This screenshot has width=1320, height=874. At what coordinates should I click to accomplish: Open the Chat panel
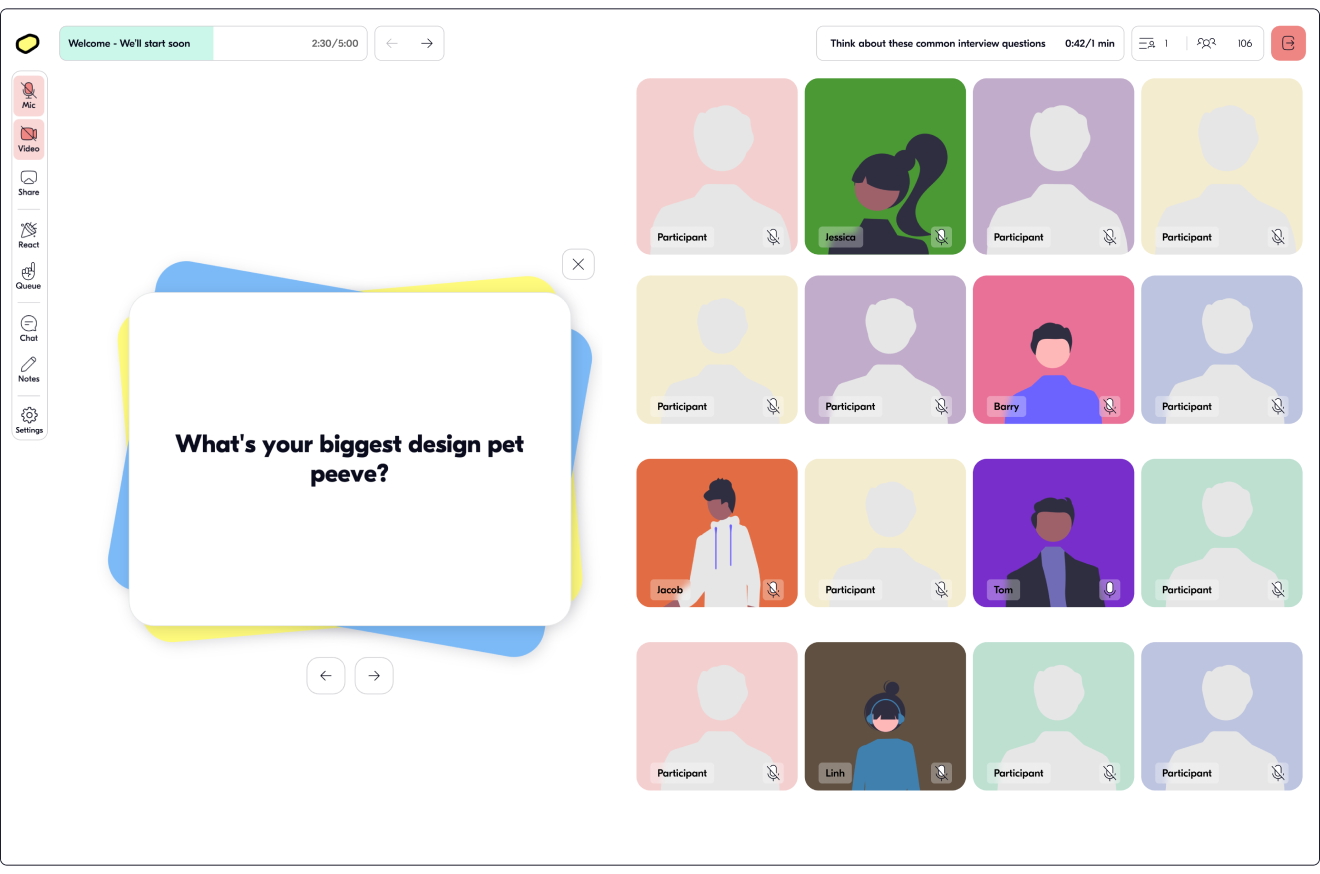click(x=29, y=328)
